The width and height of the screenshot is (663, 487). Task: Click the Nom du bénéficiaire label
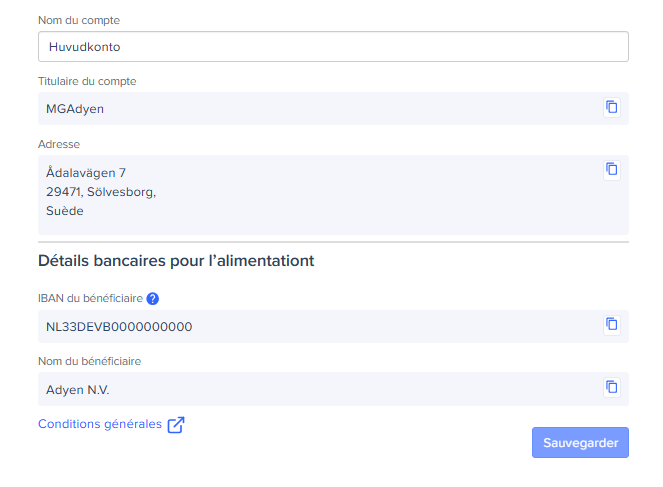click(90, 361)
